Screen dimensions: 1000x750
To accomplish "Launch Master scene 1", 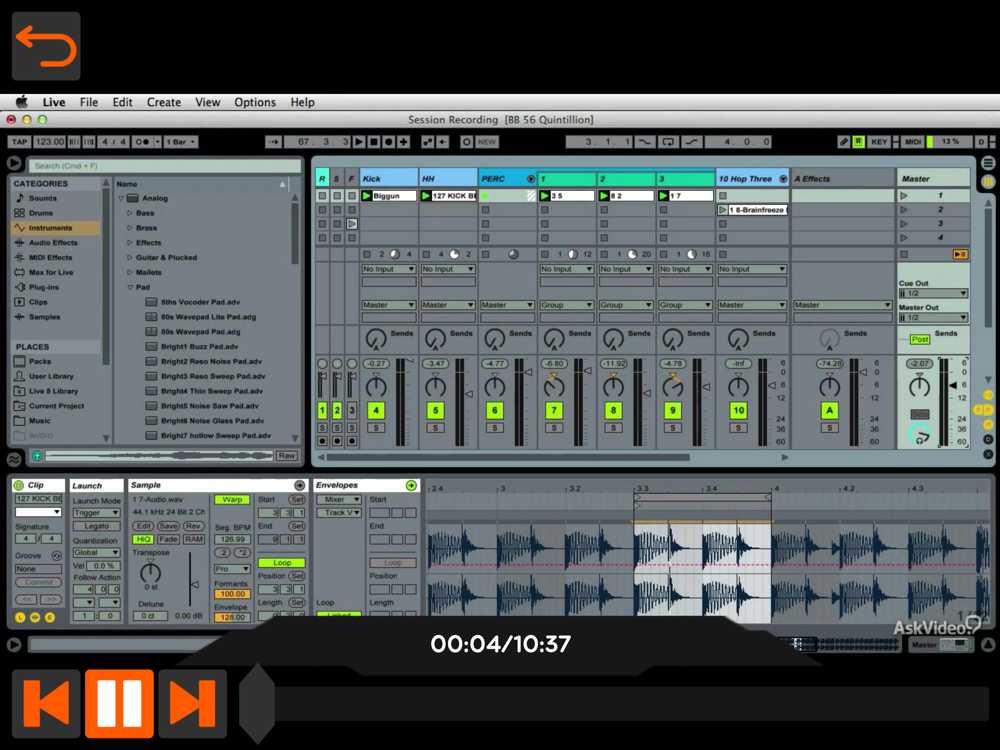I will coord(904,196).
